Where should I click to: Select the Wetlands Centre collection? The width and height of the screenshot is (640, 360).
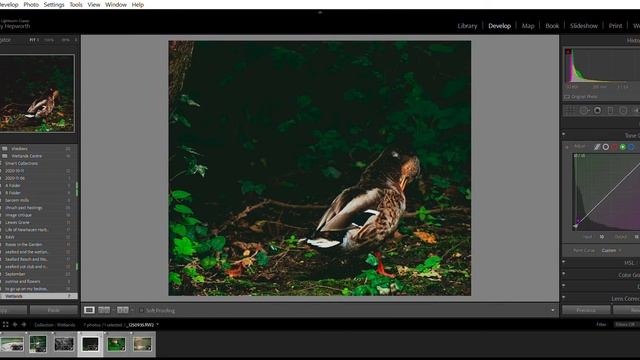coord(39,156)
